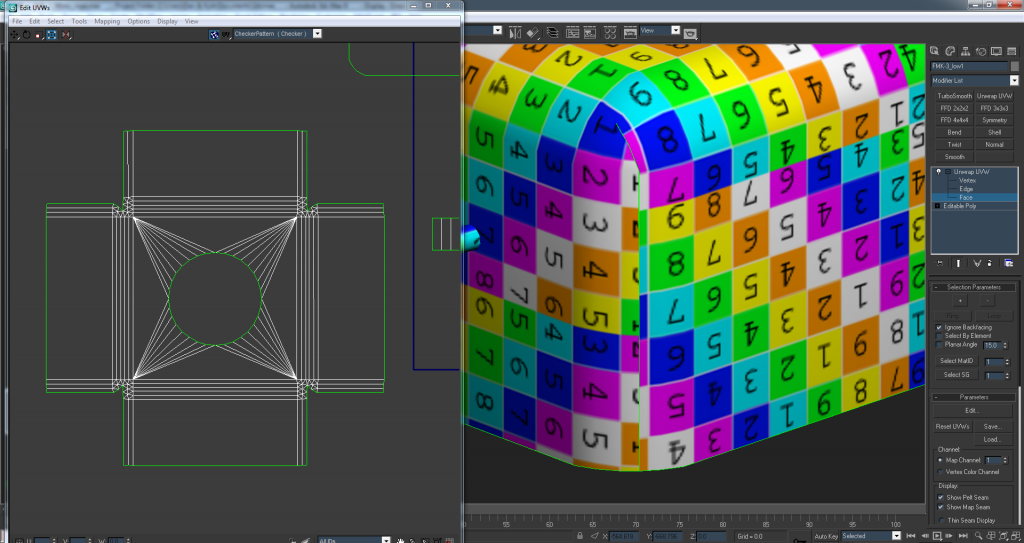Open the Display command panel tab

pyautogui.click(x=997, y=50)
